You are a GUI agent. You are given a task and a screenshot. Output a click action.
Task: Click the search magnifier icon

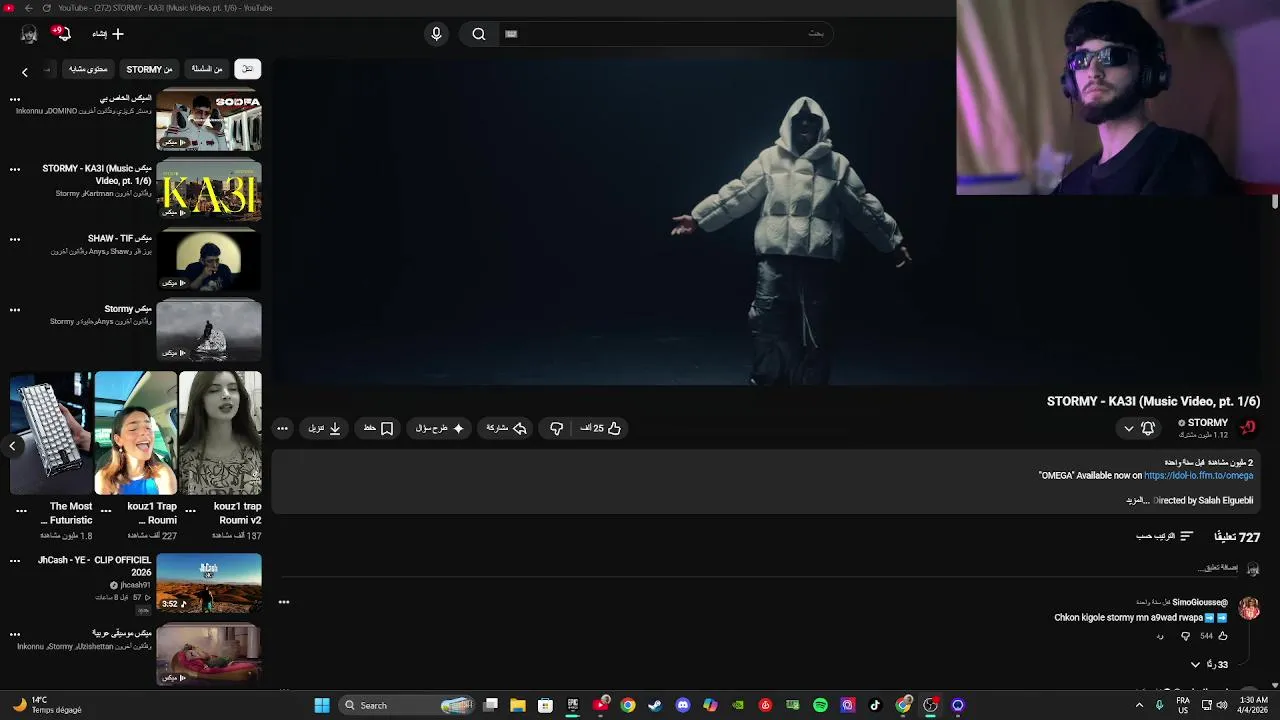(479, 34)
